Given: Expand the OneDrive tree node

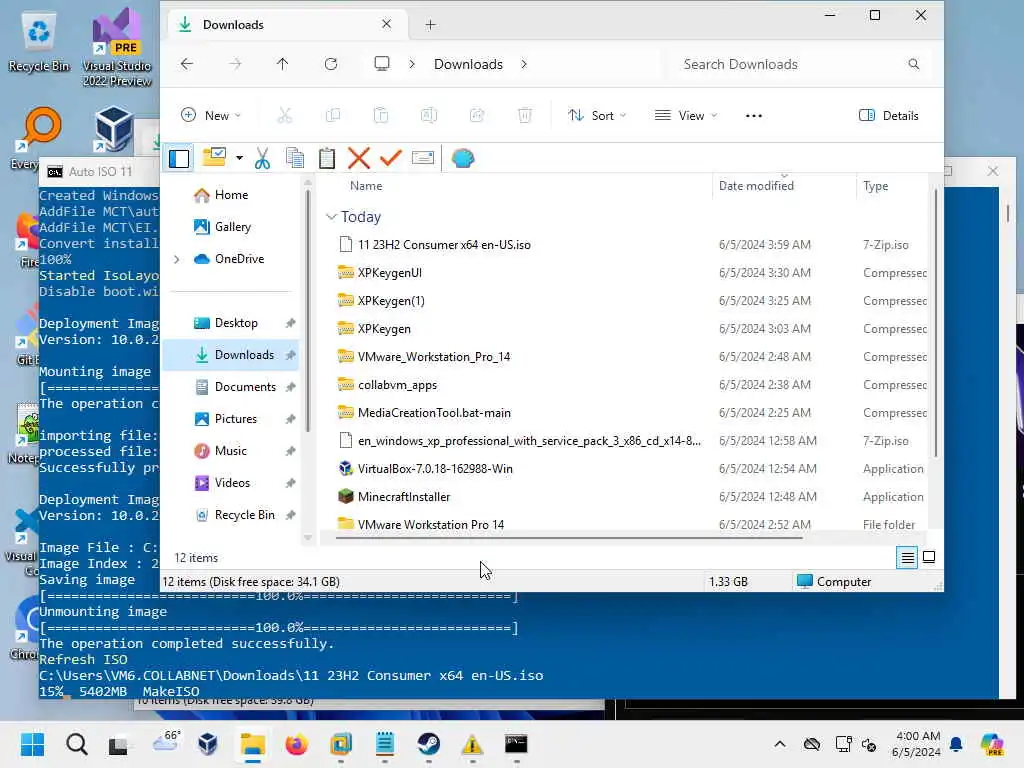Looking at the screenshot, I should click(x=176, y=259).
